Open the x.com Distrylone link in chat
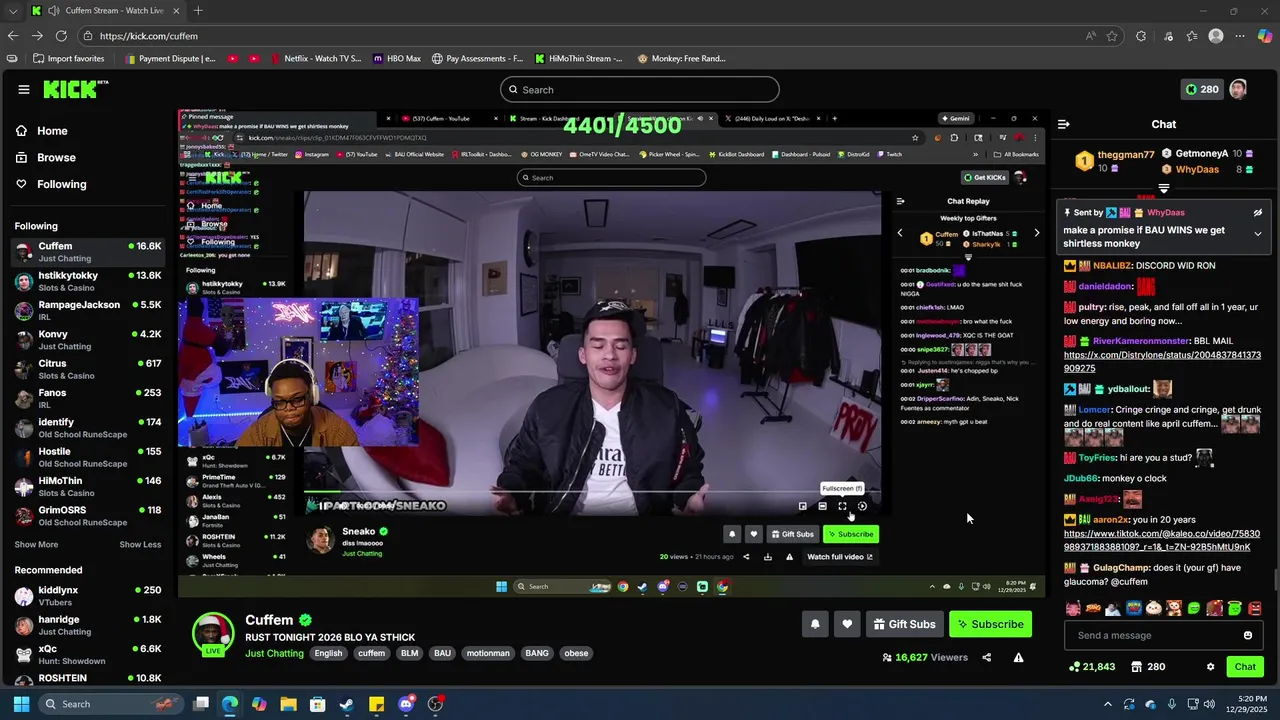This screenshot has height=720, width=1280. [x=1162, y=362]
